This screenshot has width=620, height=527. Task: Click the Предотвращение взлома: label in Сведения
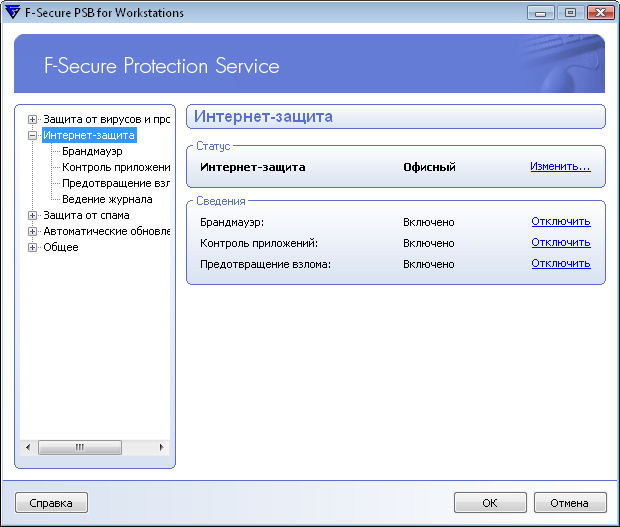coord(265,264)
